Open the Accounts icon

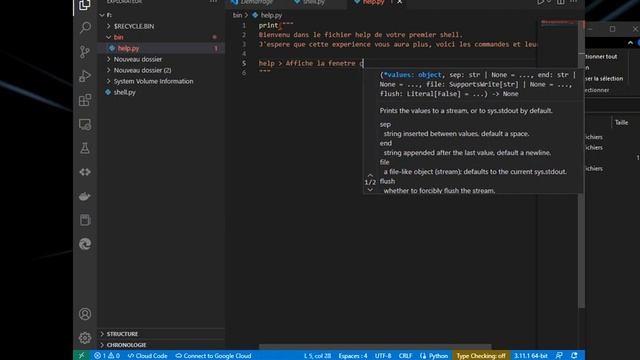tap(85, 314)
